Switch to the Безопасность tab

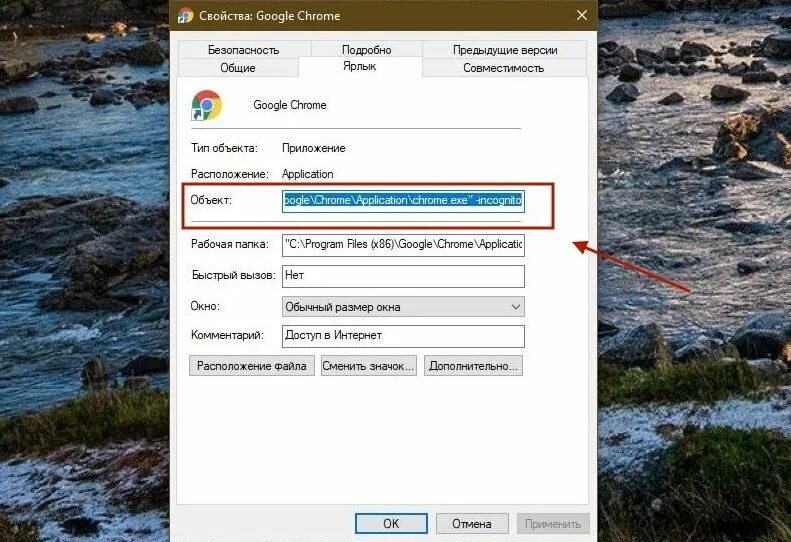click(243, 49)
